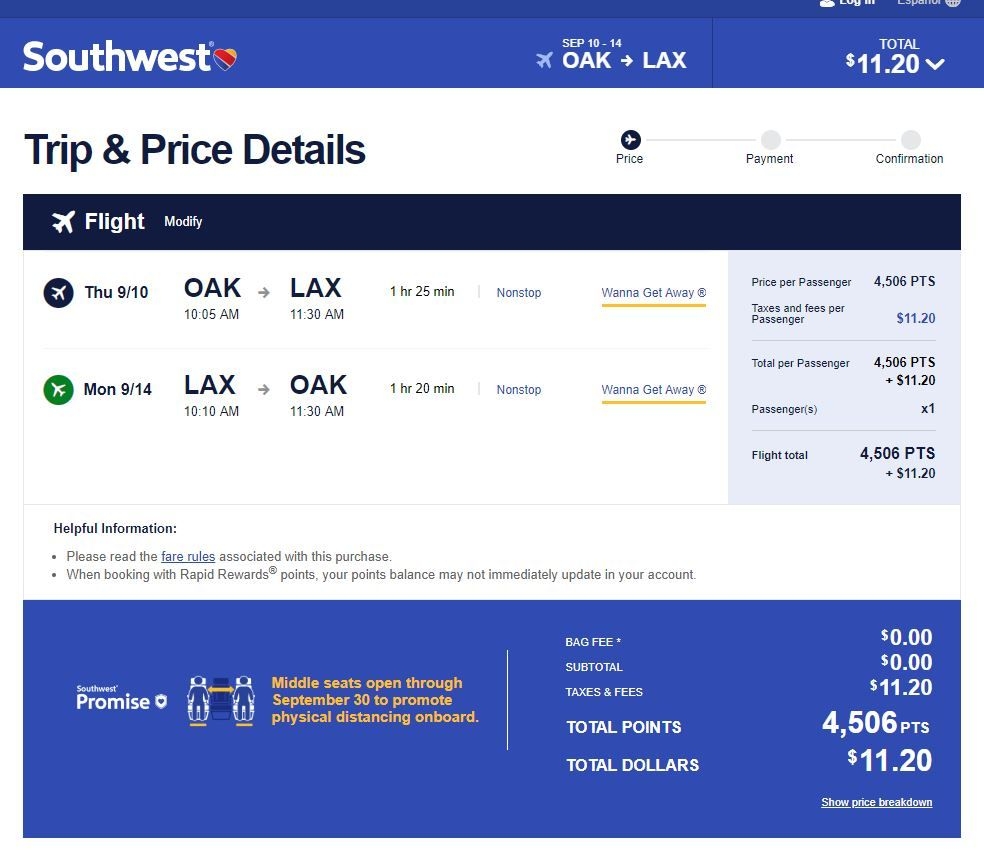The height and width of the screenshot is (854, 984).
Task: Click Modify to change the flight
Action: [x=183, y=222]
